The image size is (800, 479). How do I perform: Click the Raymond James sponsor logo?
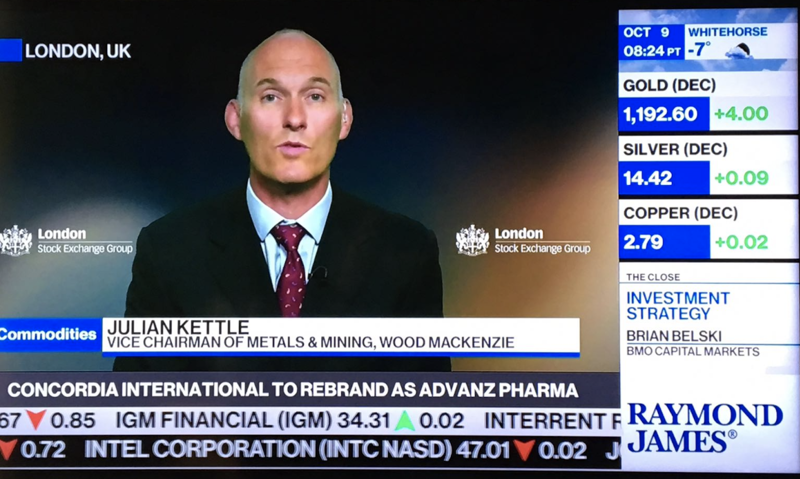point(705,427)
